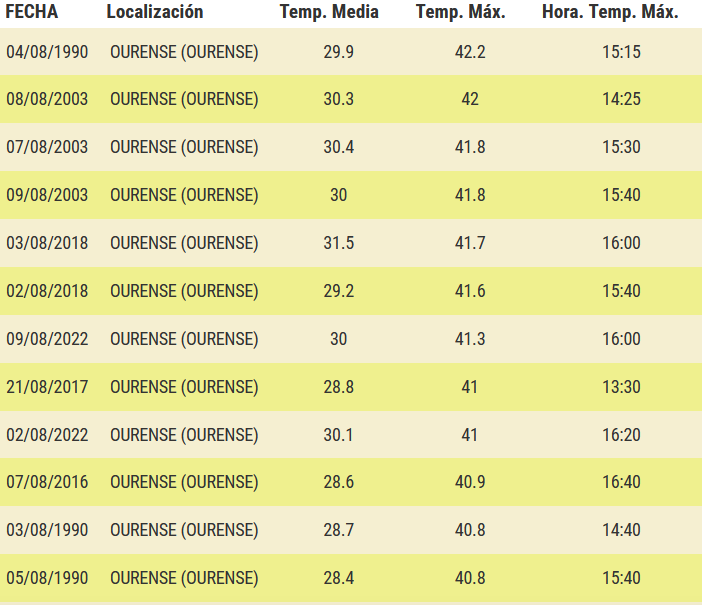This screenshot has width=702, height=605.
Task: Click the max temperature 42.2
Action: tap(470, 52)
